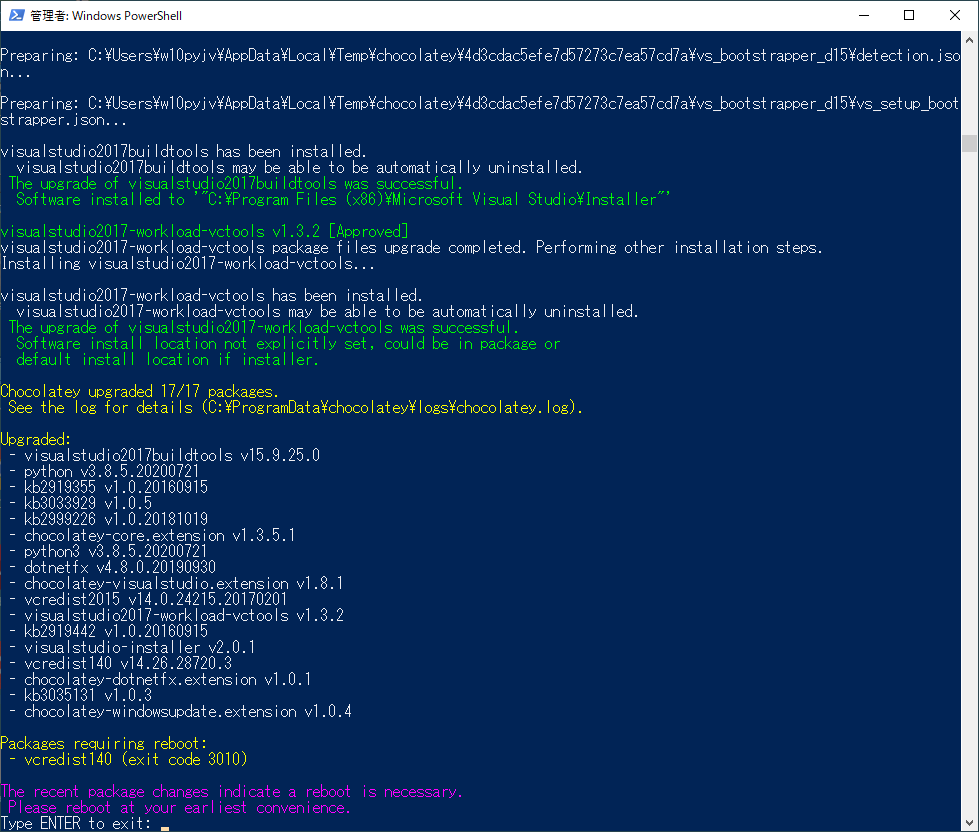Click the 'Chocolatey upgraded 17/17 packages.' line
The width and height of the screenshot is (979, 832).
(x=139, y=391)
